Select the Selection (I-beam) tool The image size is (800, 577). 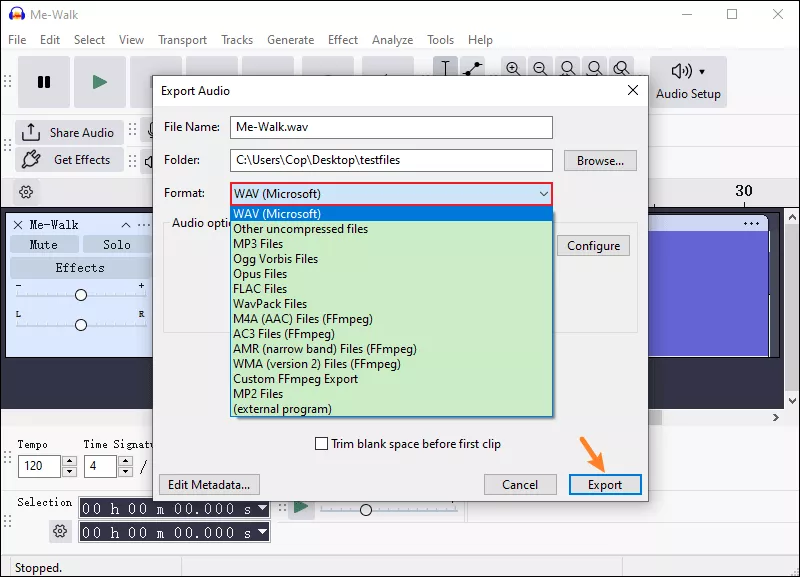click(445, 67)
